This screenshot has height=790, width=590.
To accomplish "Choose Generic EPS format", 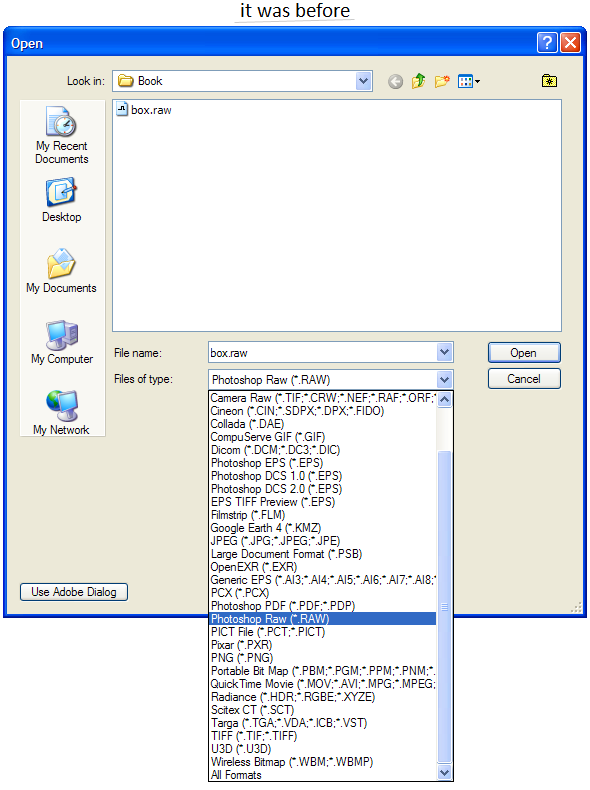I will click(x=322, y=580).
